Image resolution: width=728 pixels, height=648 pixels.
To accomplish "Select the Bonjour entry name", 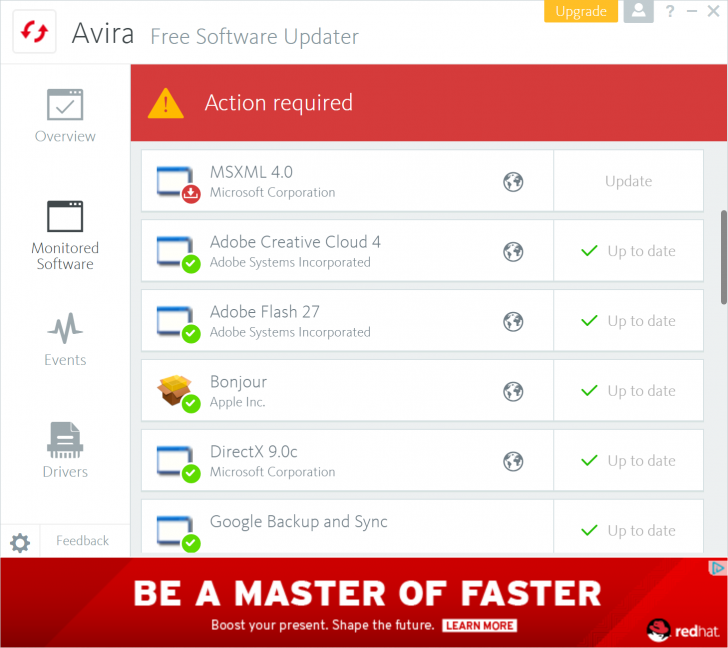I will tap(238, 382).
